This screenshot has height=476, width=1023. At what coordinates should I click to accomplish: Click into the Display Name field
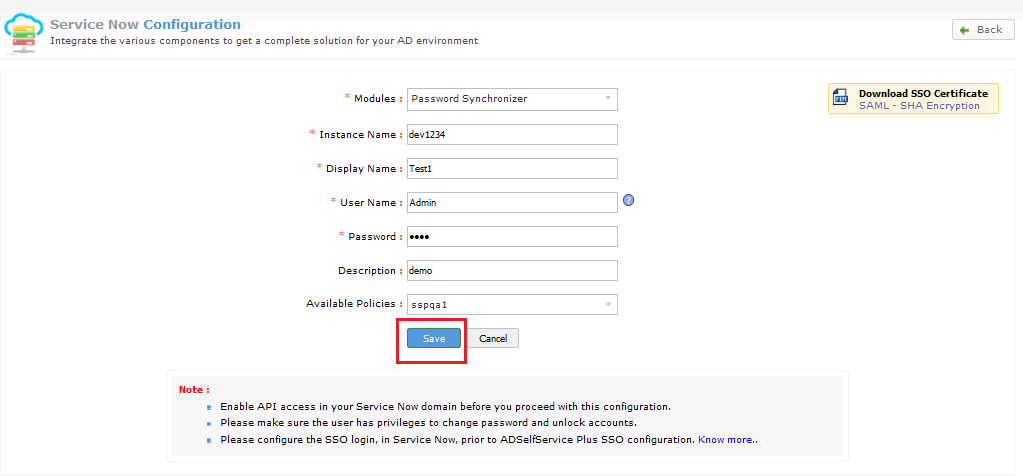[x=512, y=168]
